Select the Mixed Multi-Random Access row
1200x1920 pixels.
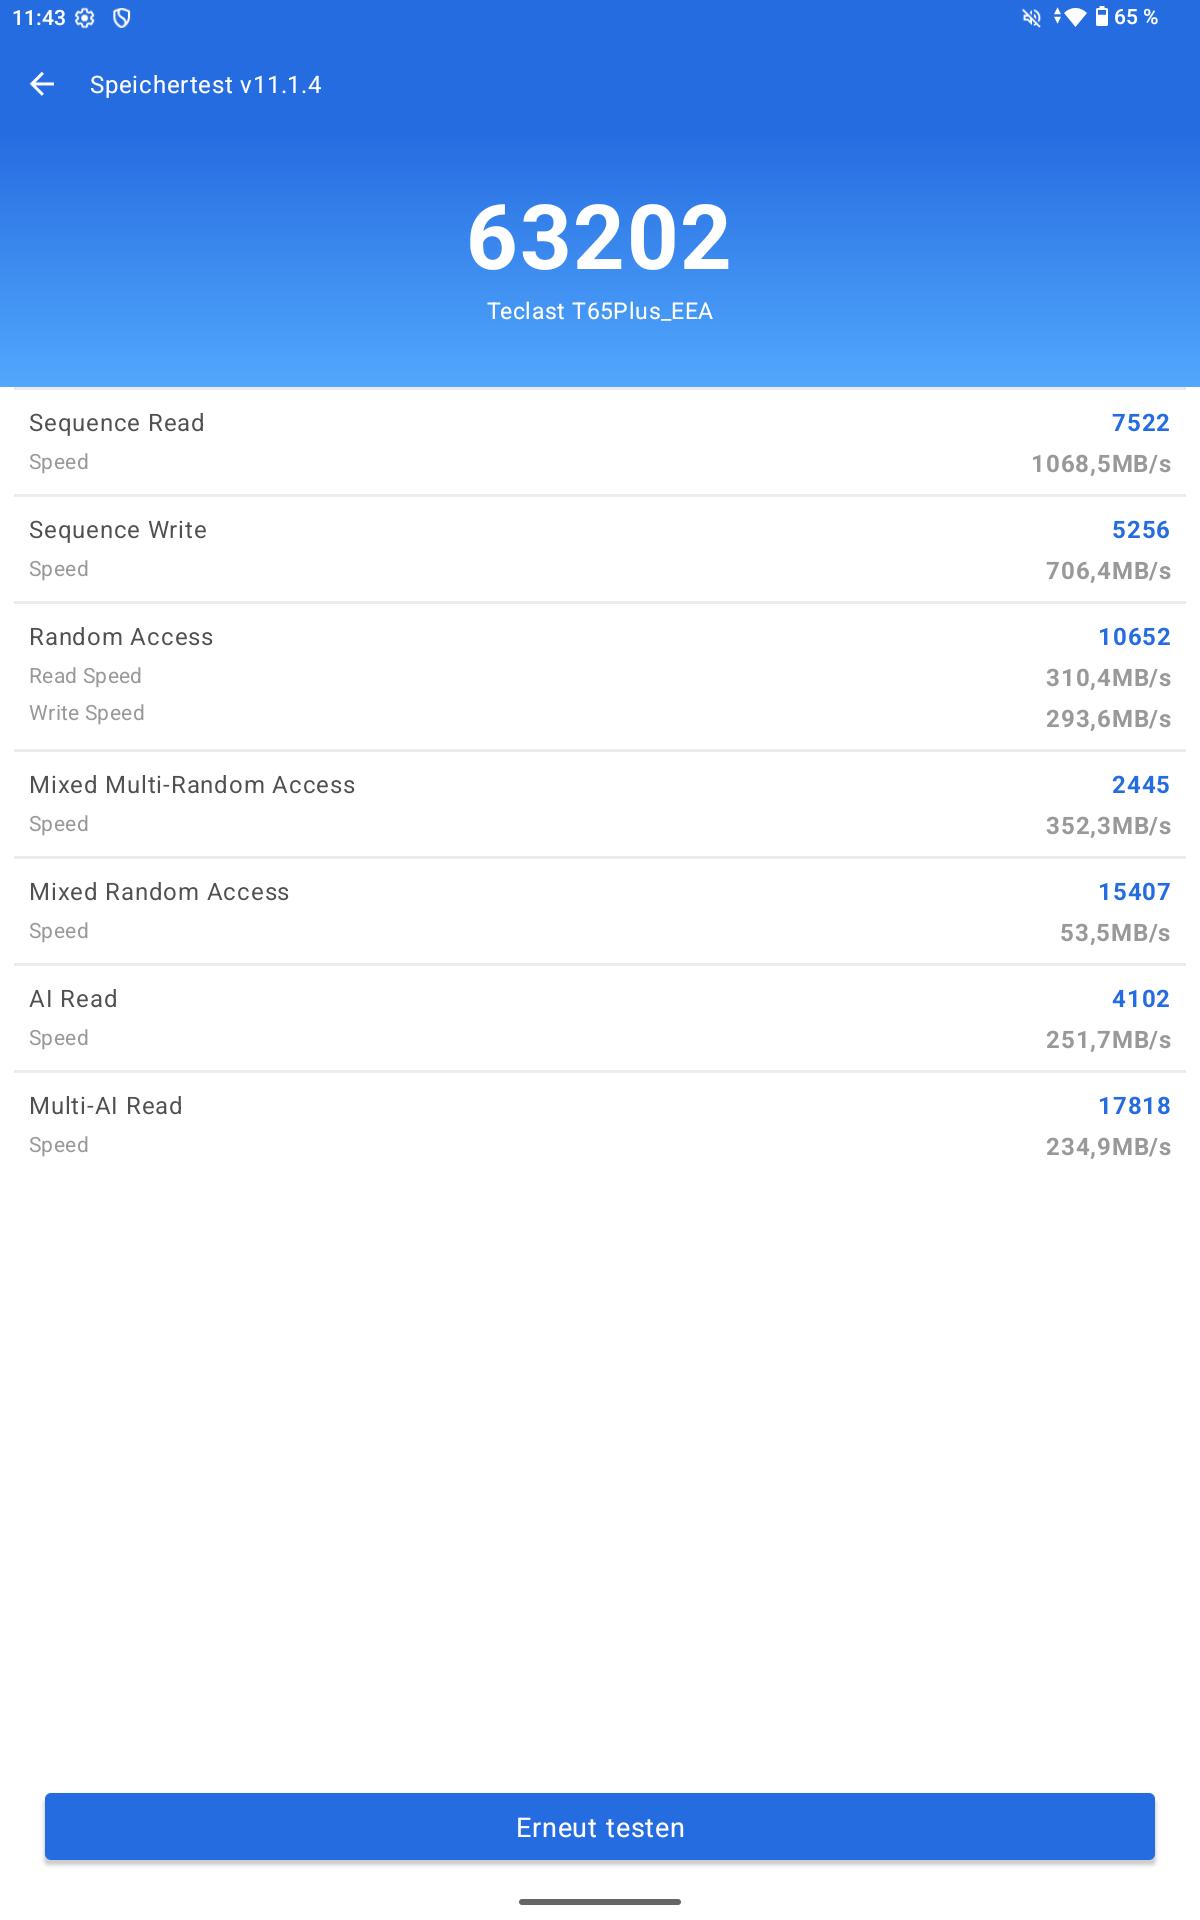pyautogui.click(x=600, y=804)
